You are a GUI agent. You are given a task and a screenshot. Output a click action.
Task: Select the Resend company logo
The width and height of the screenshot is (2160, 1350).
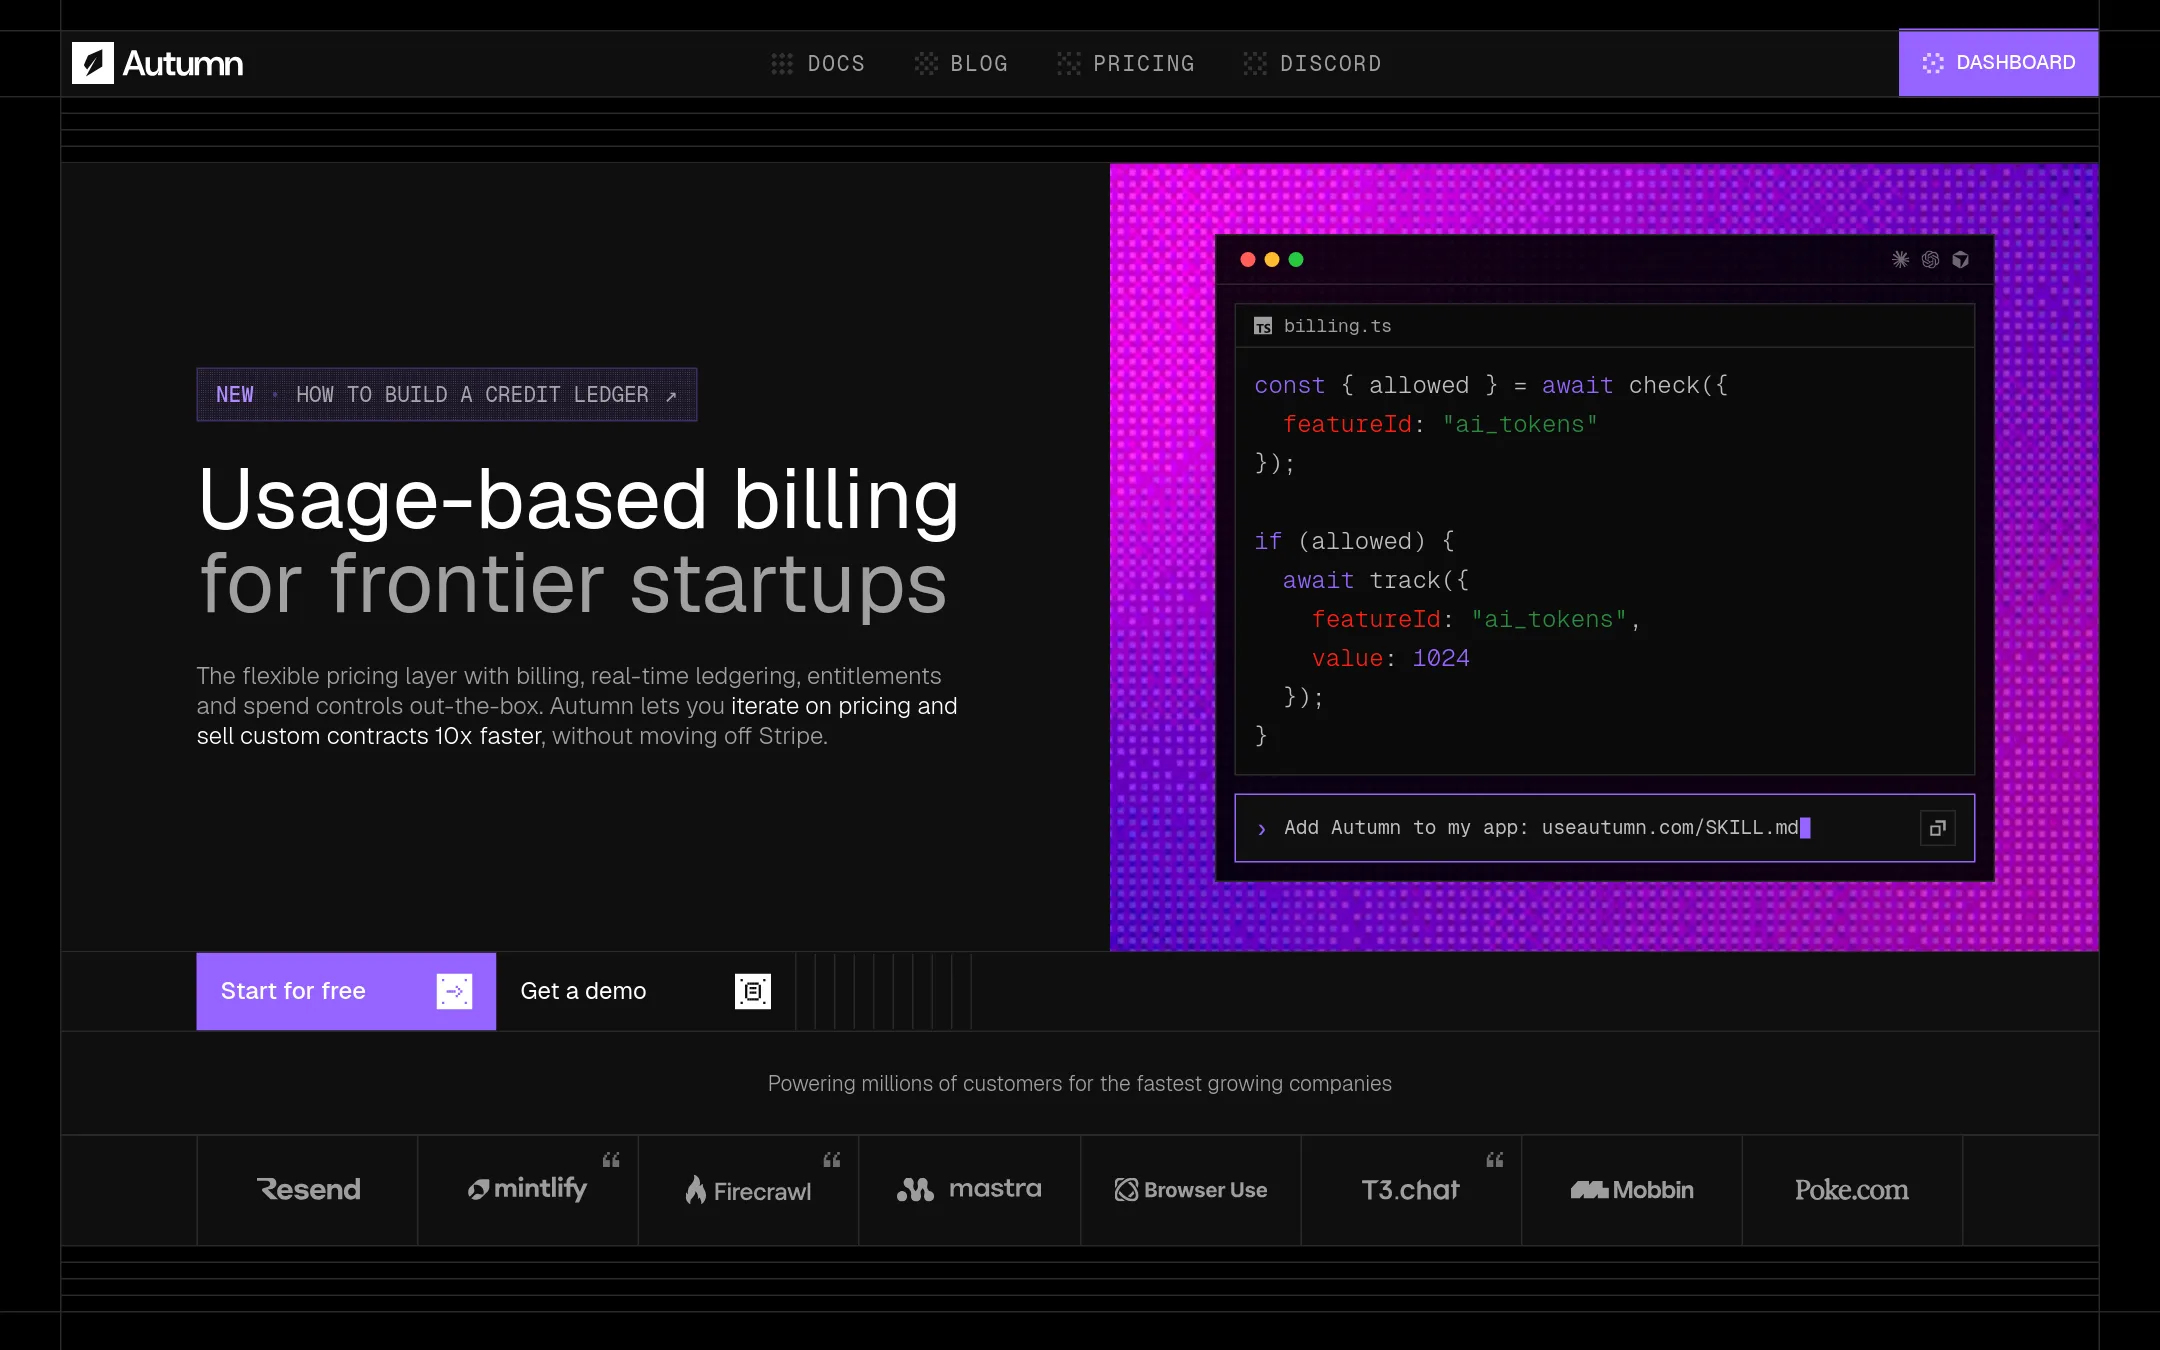(308, 1190)
